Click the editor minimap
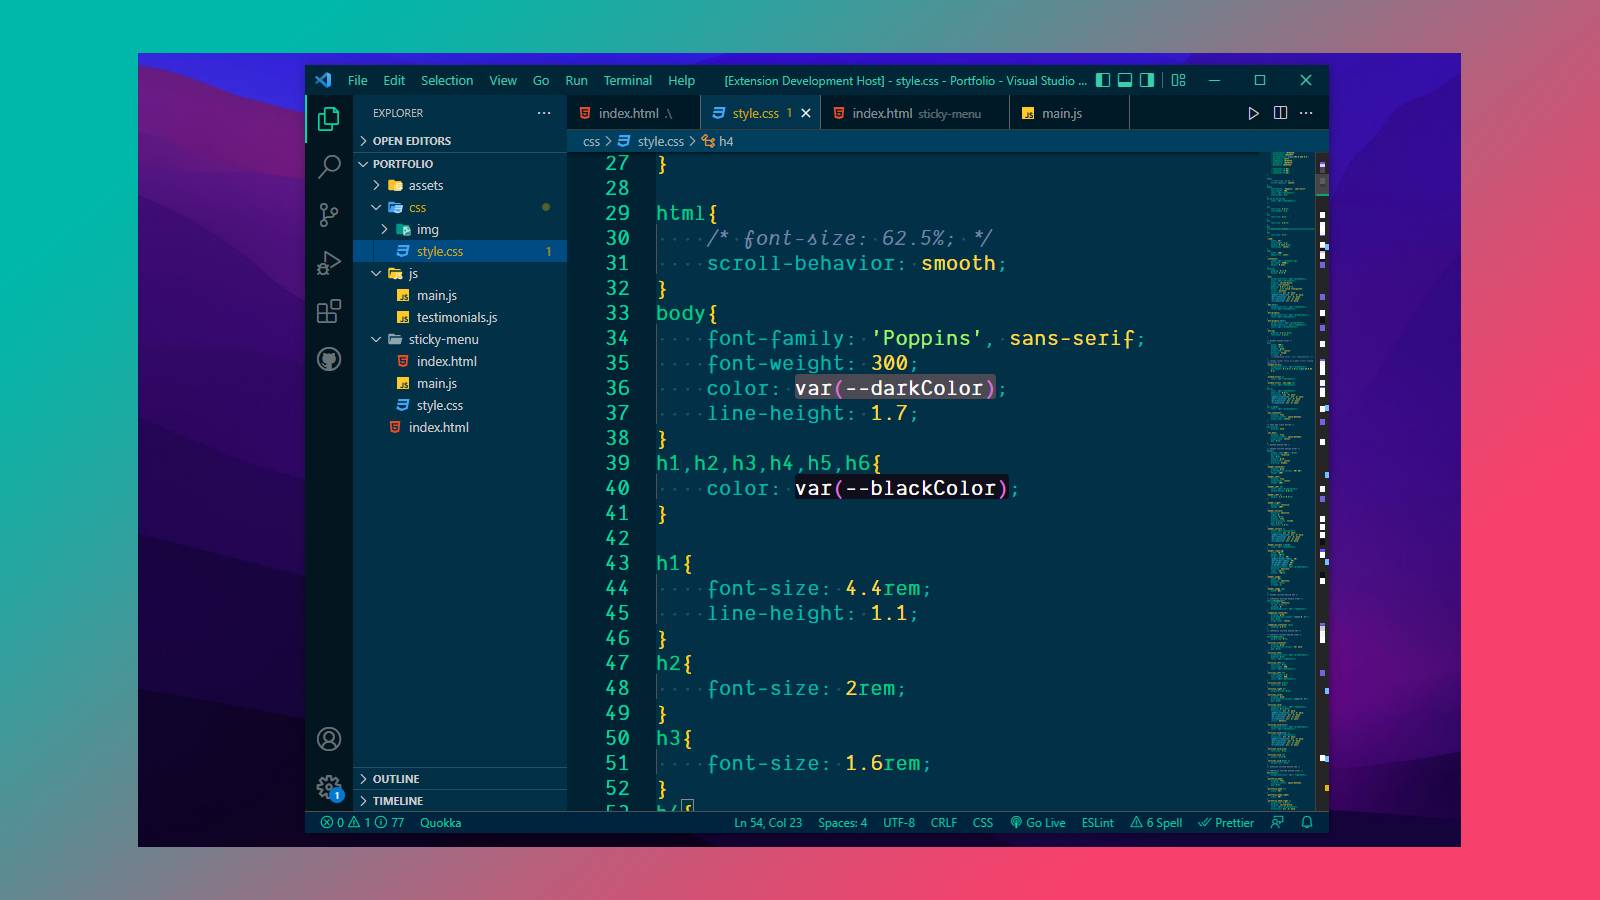 (1291, 480)
